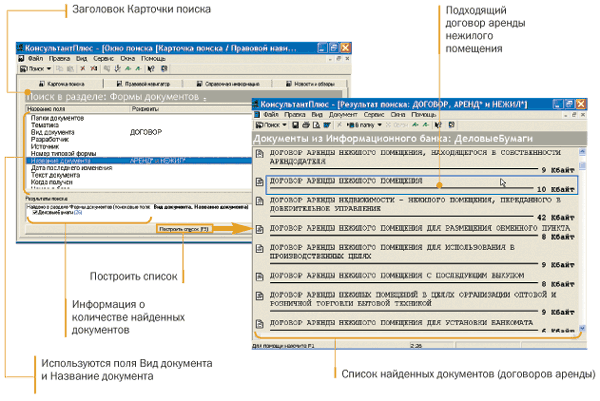
Task: Click the print icon in the results toolbar
Action: click(x=306, y=125)
